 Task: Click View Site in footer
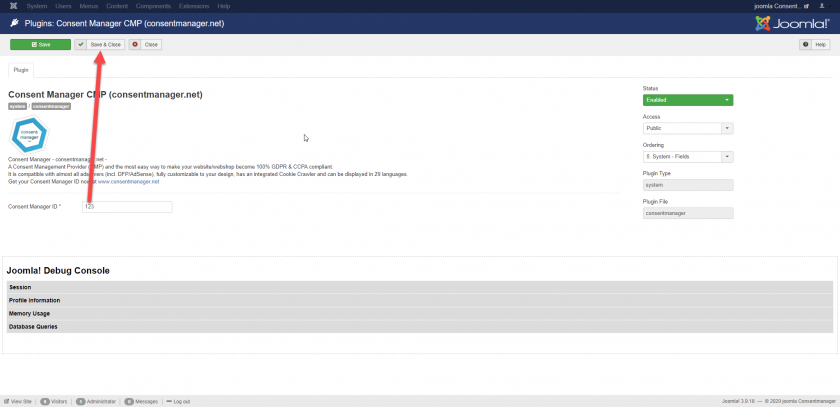[x=18, y=401]
